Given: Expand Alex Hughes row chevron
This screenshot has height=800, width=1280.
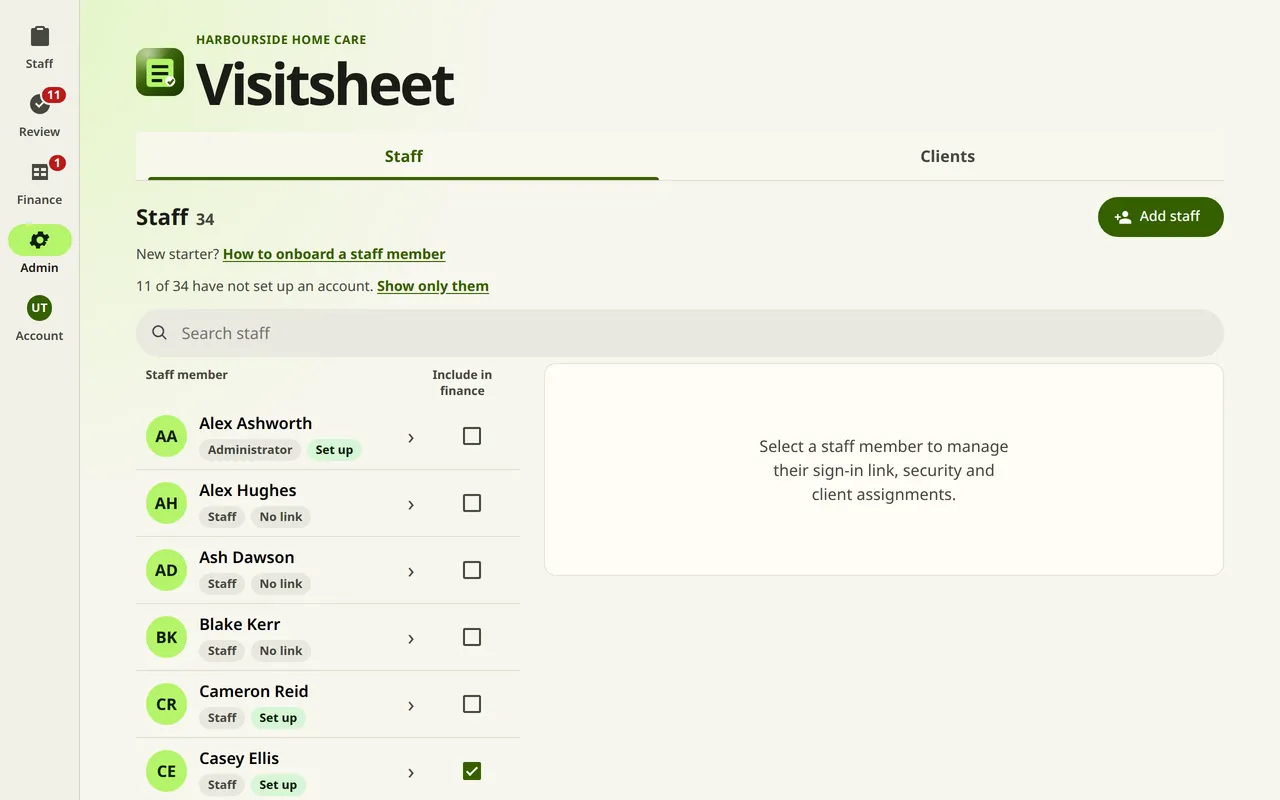Looking at the screenshot, I should click(410, 505).
